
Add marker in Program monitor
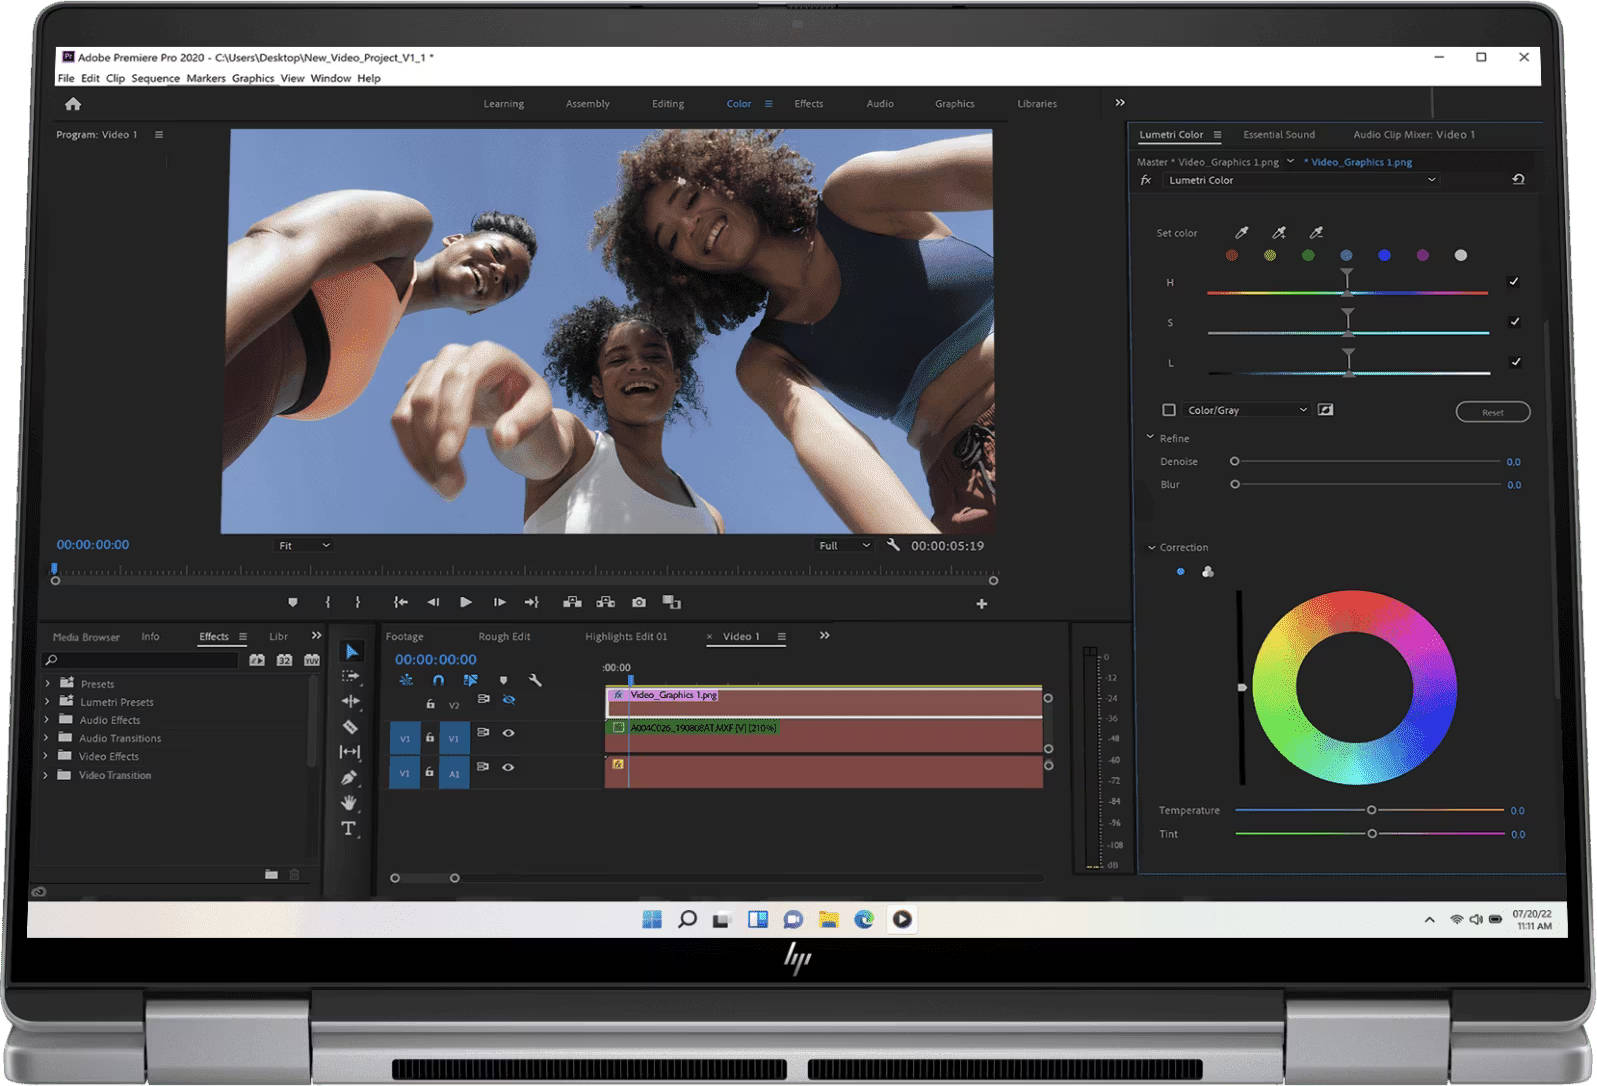(x=293, y=602)
